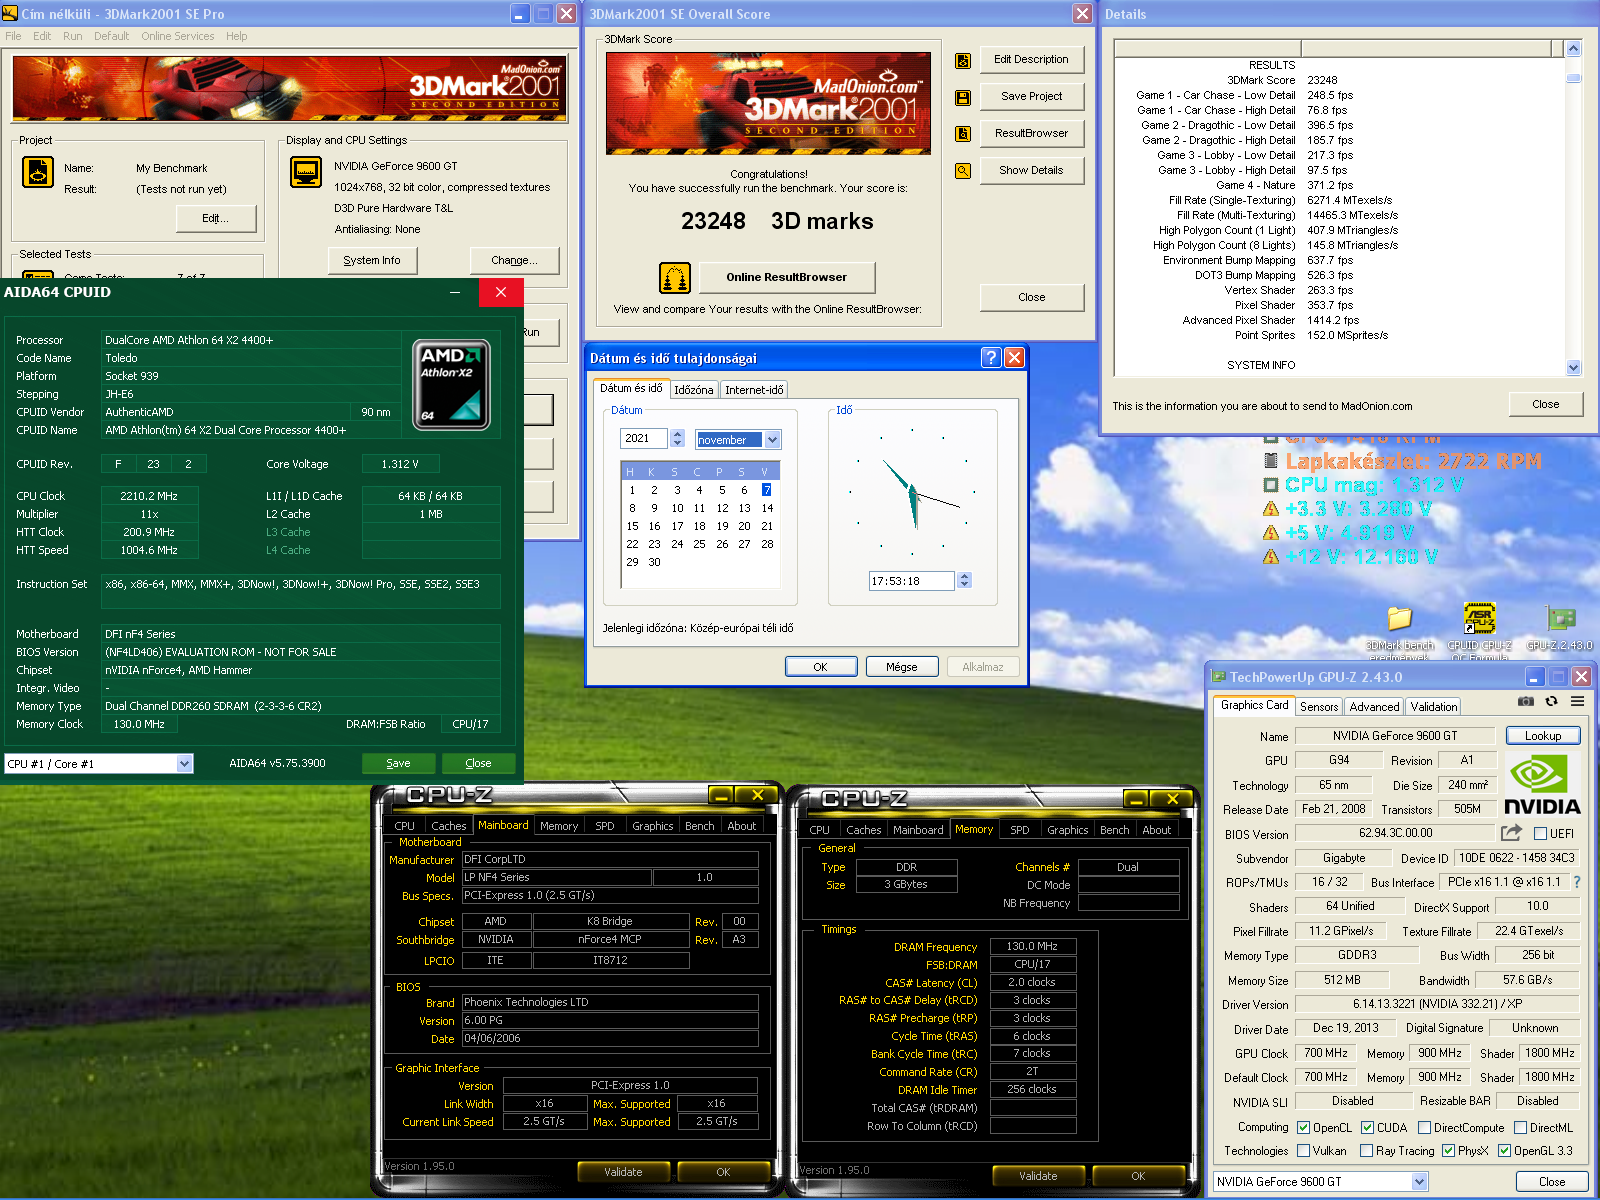Screen dimensions: 1600x1200
Task: Open the File menu in 3DMark2001
Action: [x=13, y=36]
